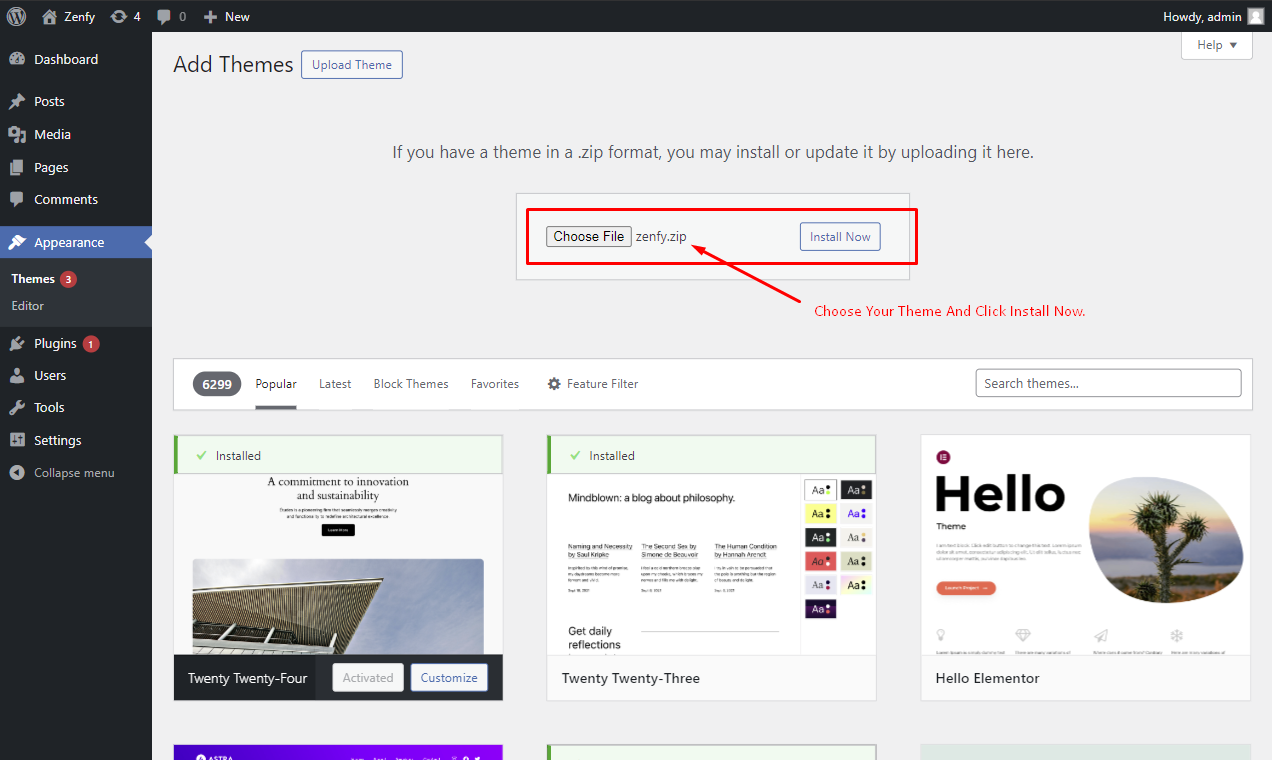Click the Users person icon
This screenshot has height=760, width=1272.
pos(17,375)
